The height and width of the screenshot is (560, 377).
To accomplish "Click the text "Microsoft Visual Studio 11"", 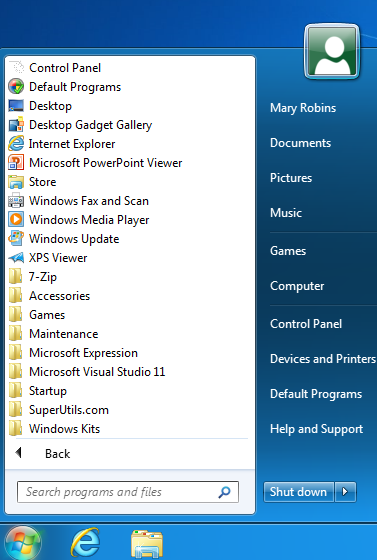I will click(97, 372).
